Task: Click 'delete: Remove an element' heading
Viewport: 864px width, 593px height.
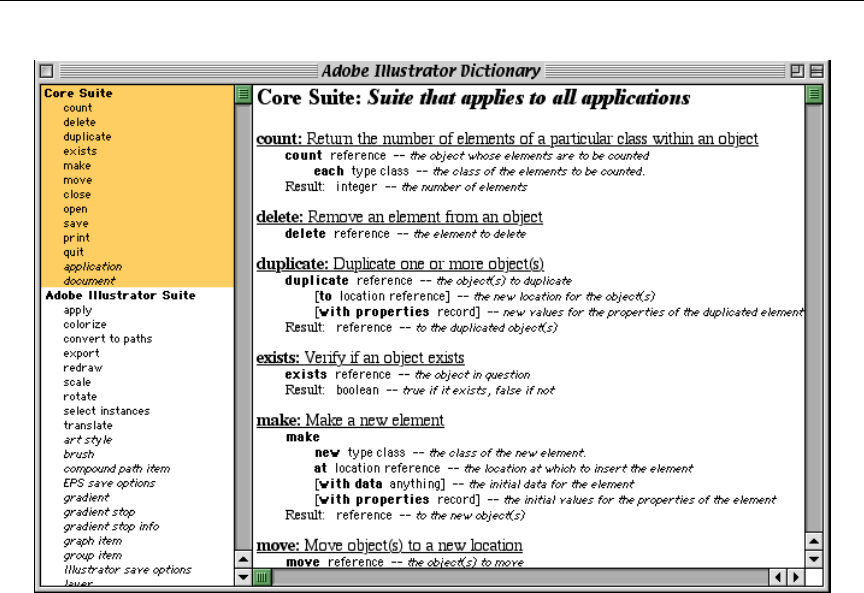Action: click(399, 217)
